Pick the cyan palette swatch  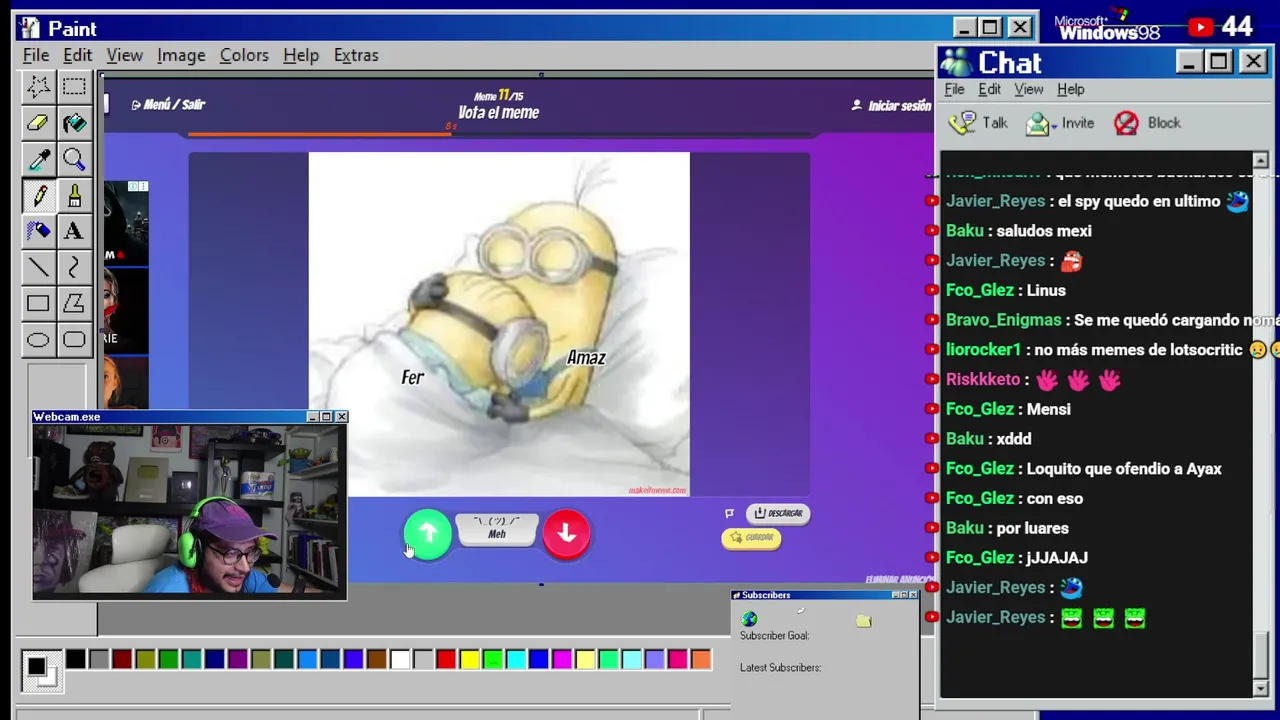[x=516, y=659]
